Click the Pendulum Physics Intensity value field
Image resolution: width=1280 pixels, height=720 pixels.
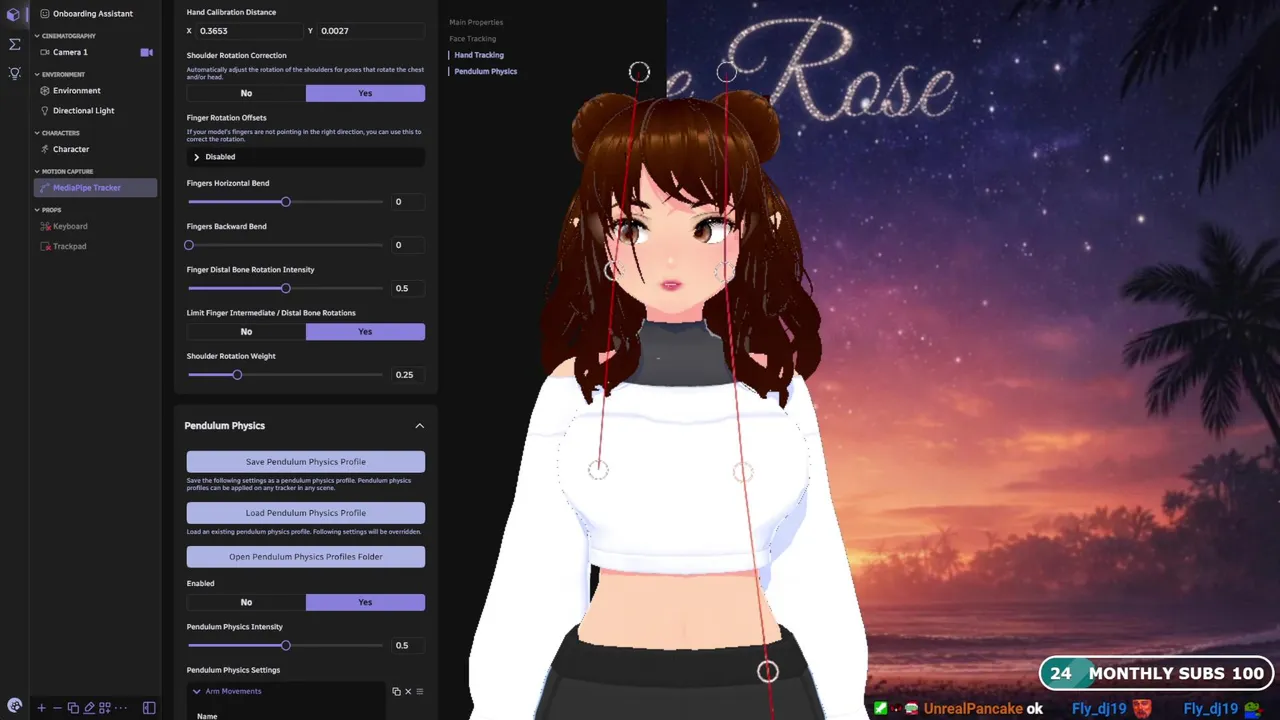(x=407, y=645)
